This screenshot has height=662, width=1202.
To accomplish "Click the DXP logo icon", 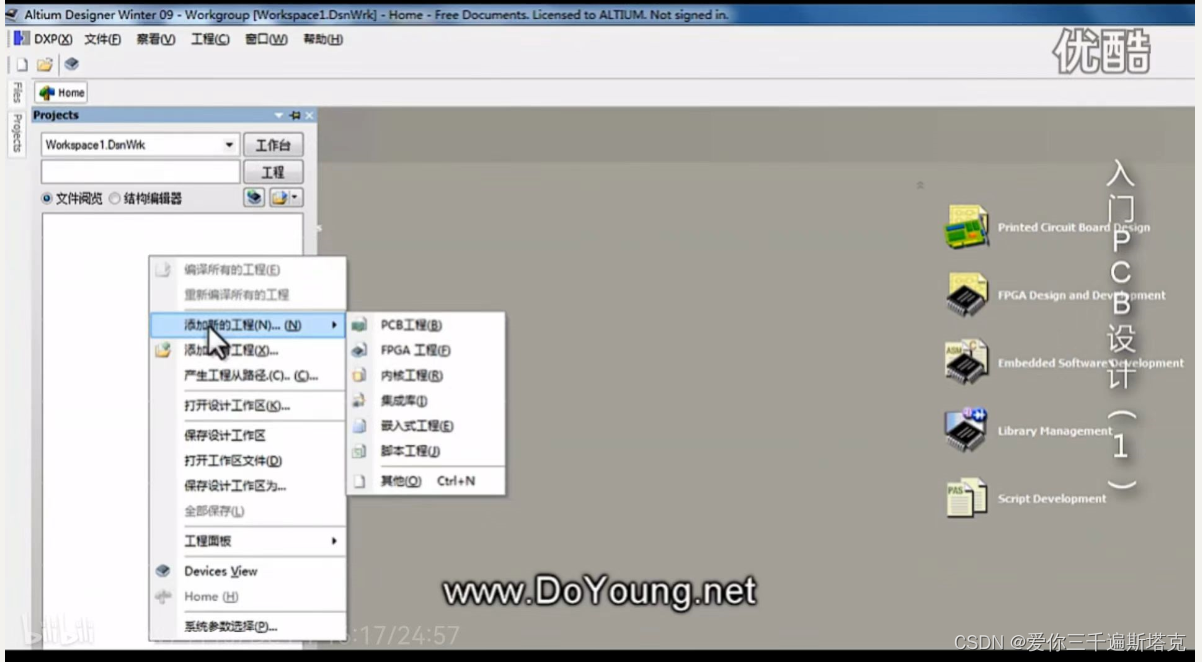I will (x=21, y=39).
